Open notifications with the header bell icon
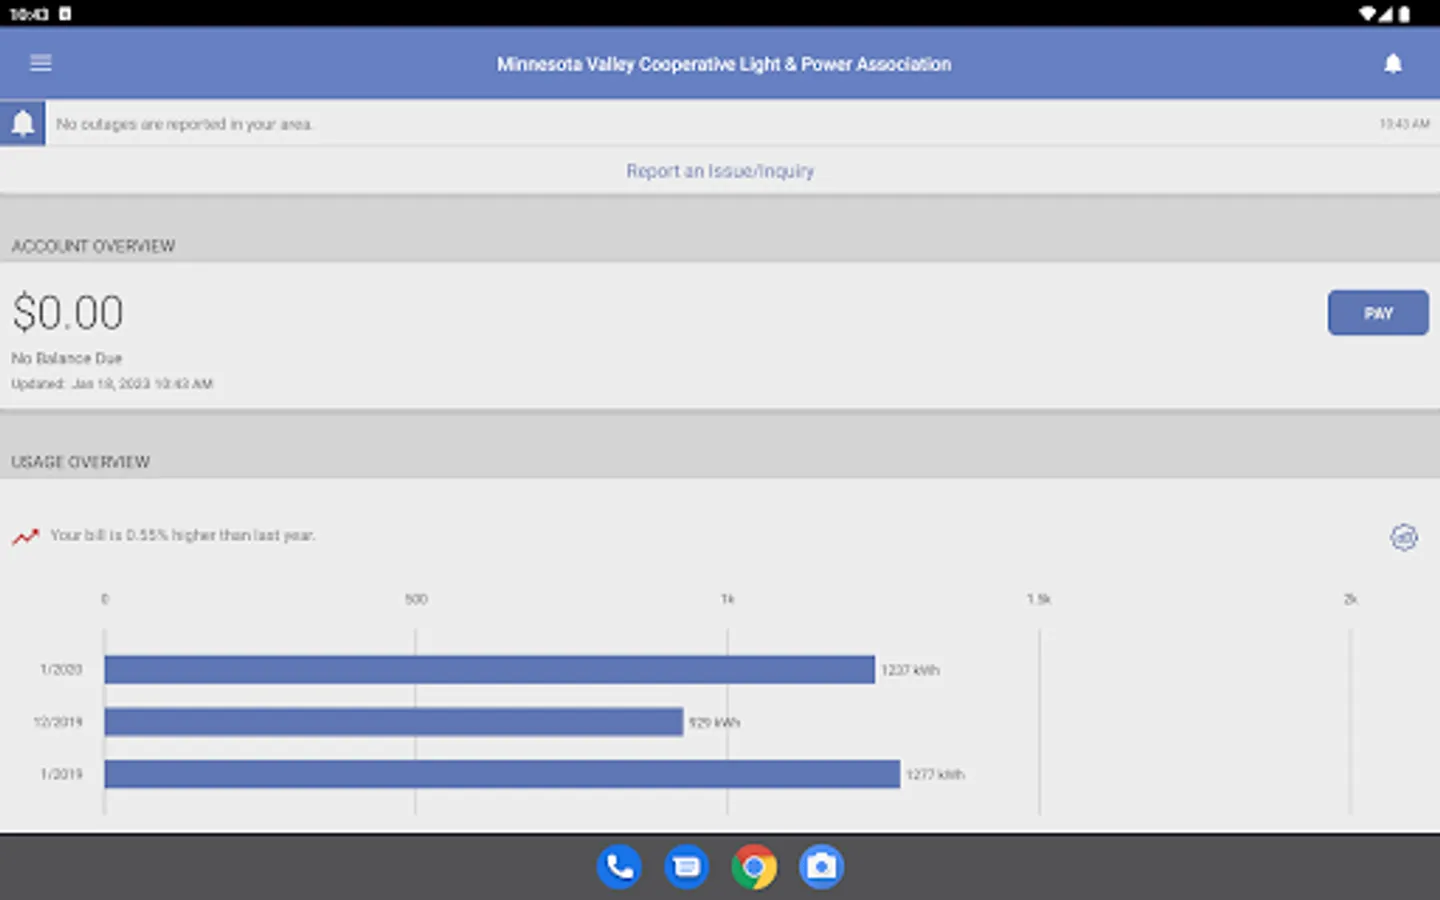Viewport: 1440px width, 900px height. [1392, 63]
